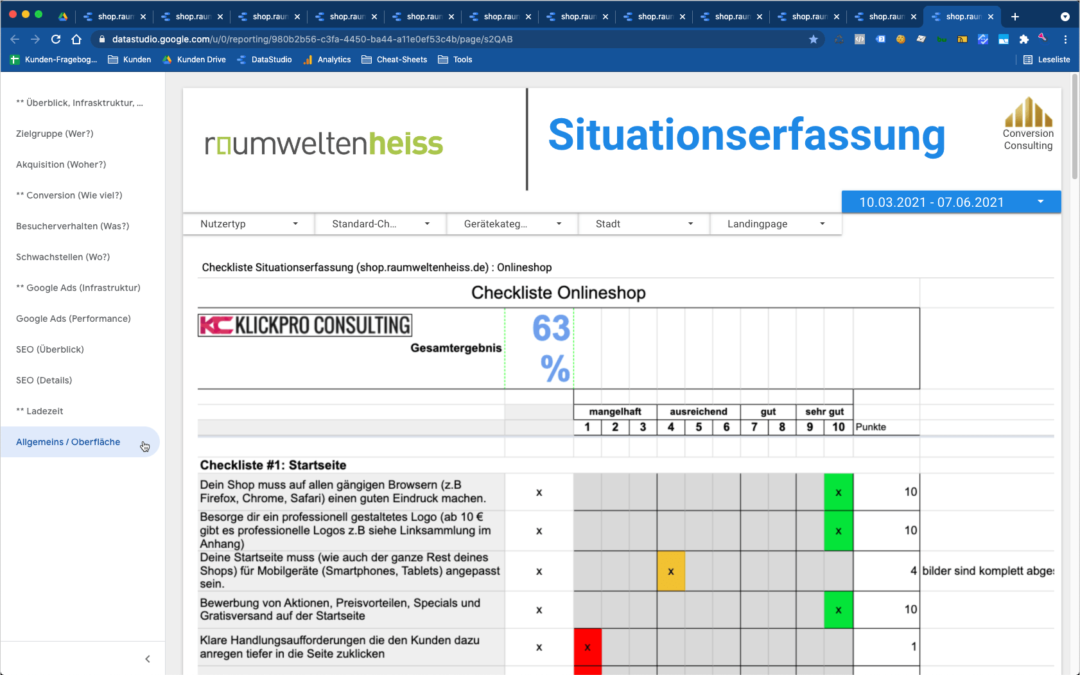Open Zielgruppe (Wer?) report page
Screen dimensions: 1080x675
(54, 133)
